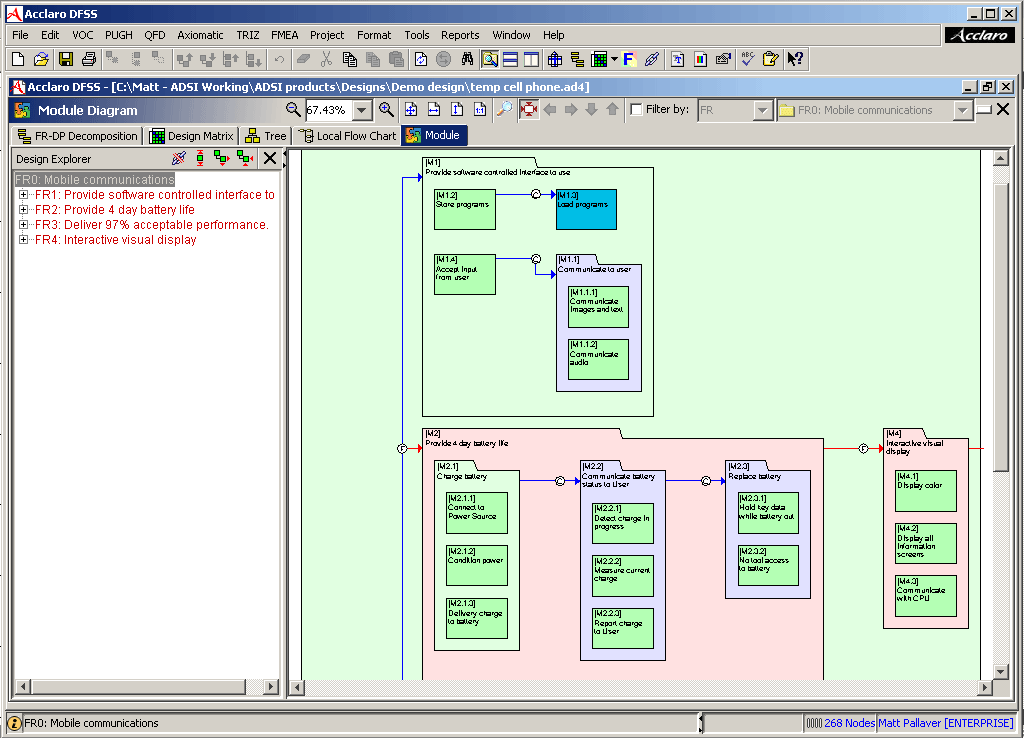Zoom in with the plus magnifier
This screenshot has height=738, width=1024.
[386, 110]
